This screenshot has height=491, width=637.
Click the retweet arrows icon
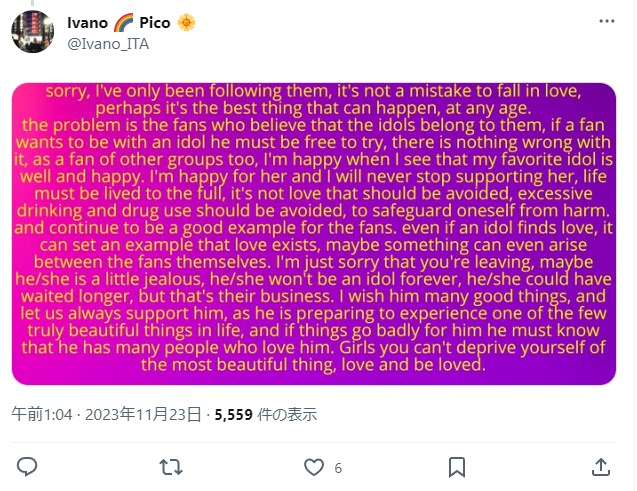click(171, 467)
